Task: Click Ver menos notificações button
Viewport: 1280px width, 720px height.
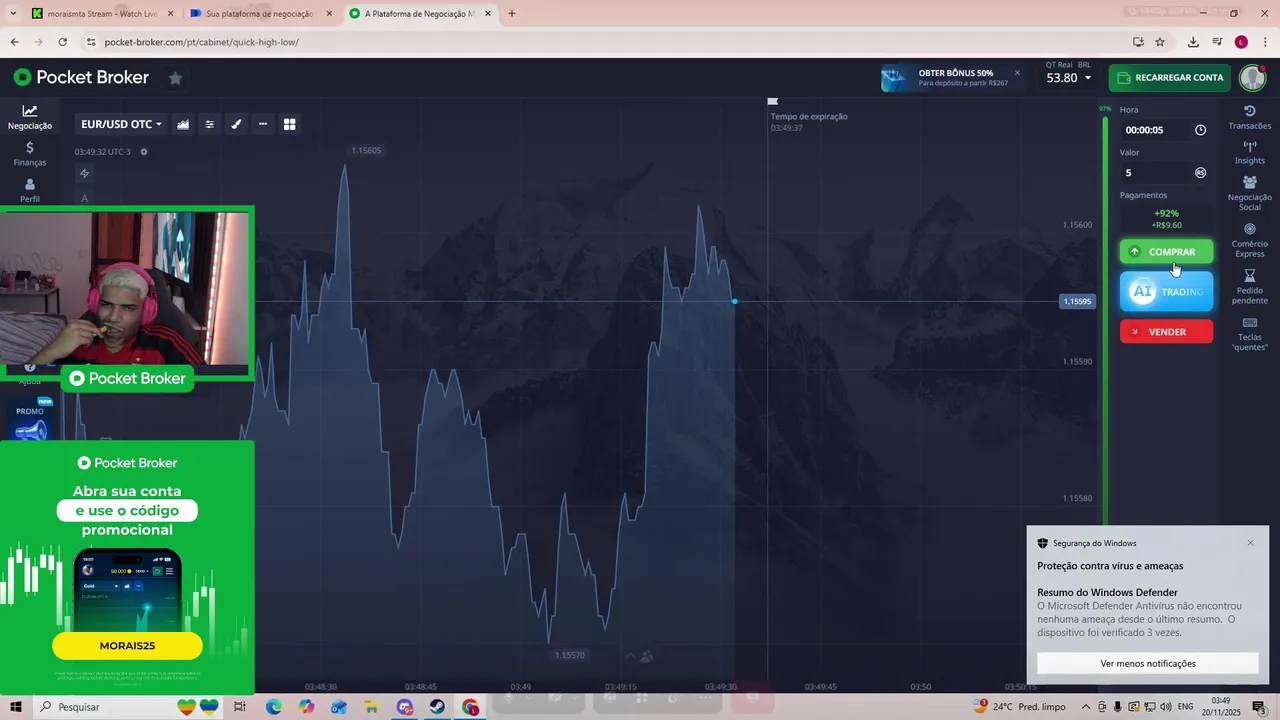Action: (1147, 663)
